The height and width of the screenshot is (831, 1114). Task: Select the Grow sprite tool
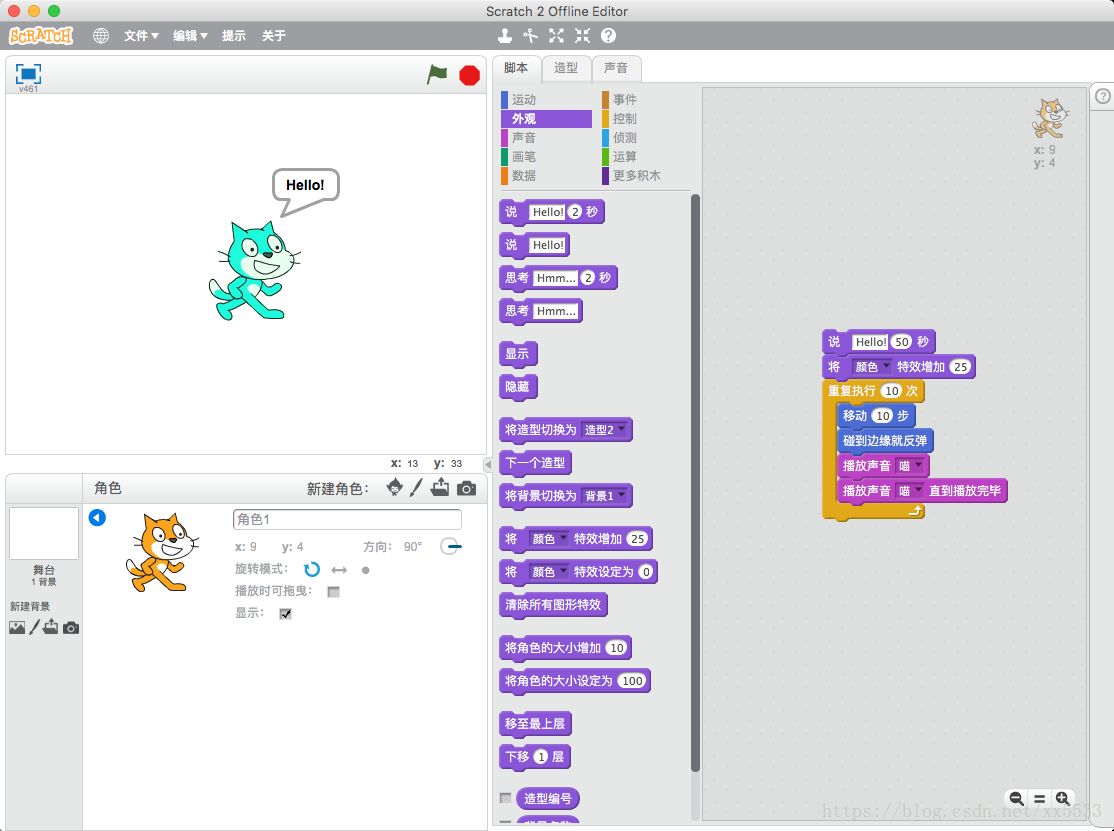click(x=556, y=36)
